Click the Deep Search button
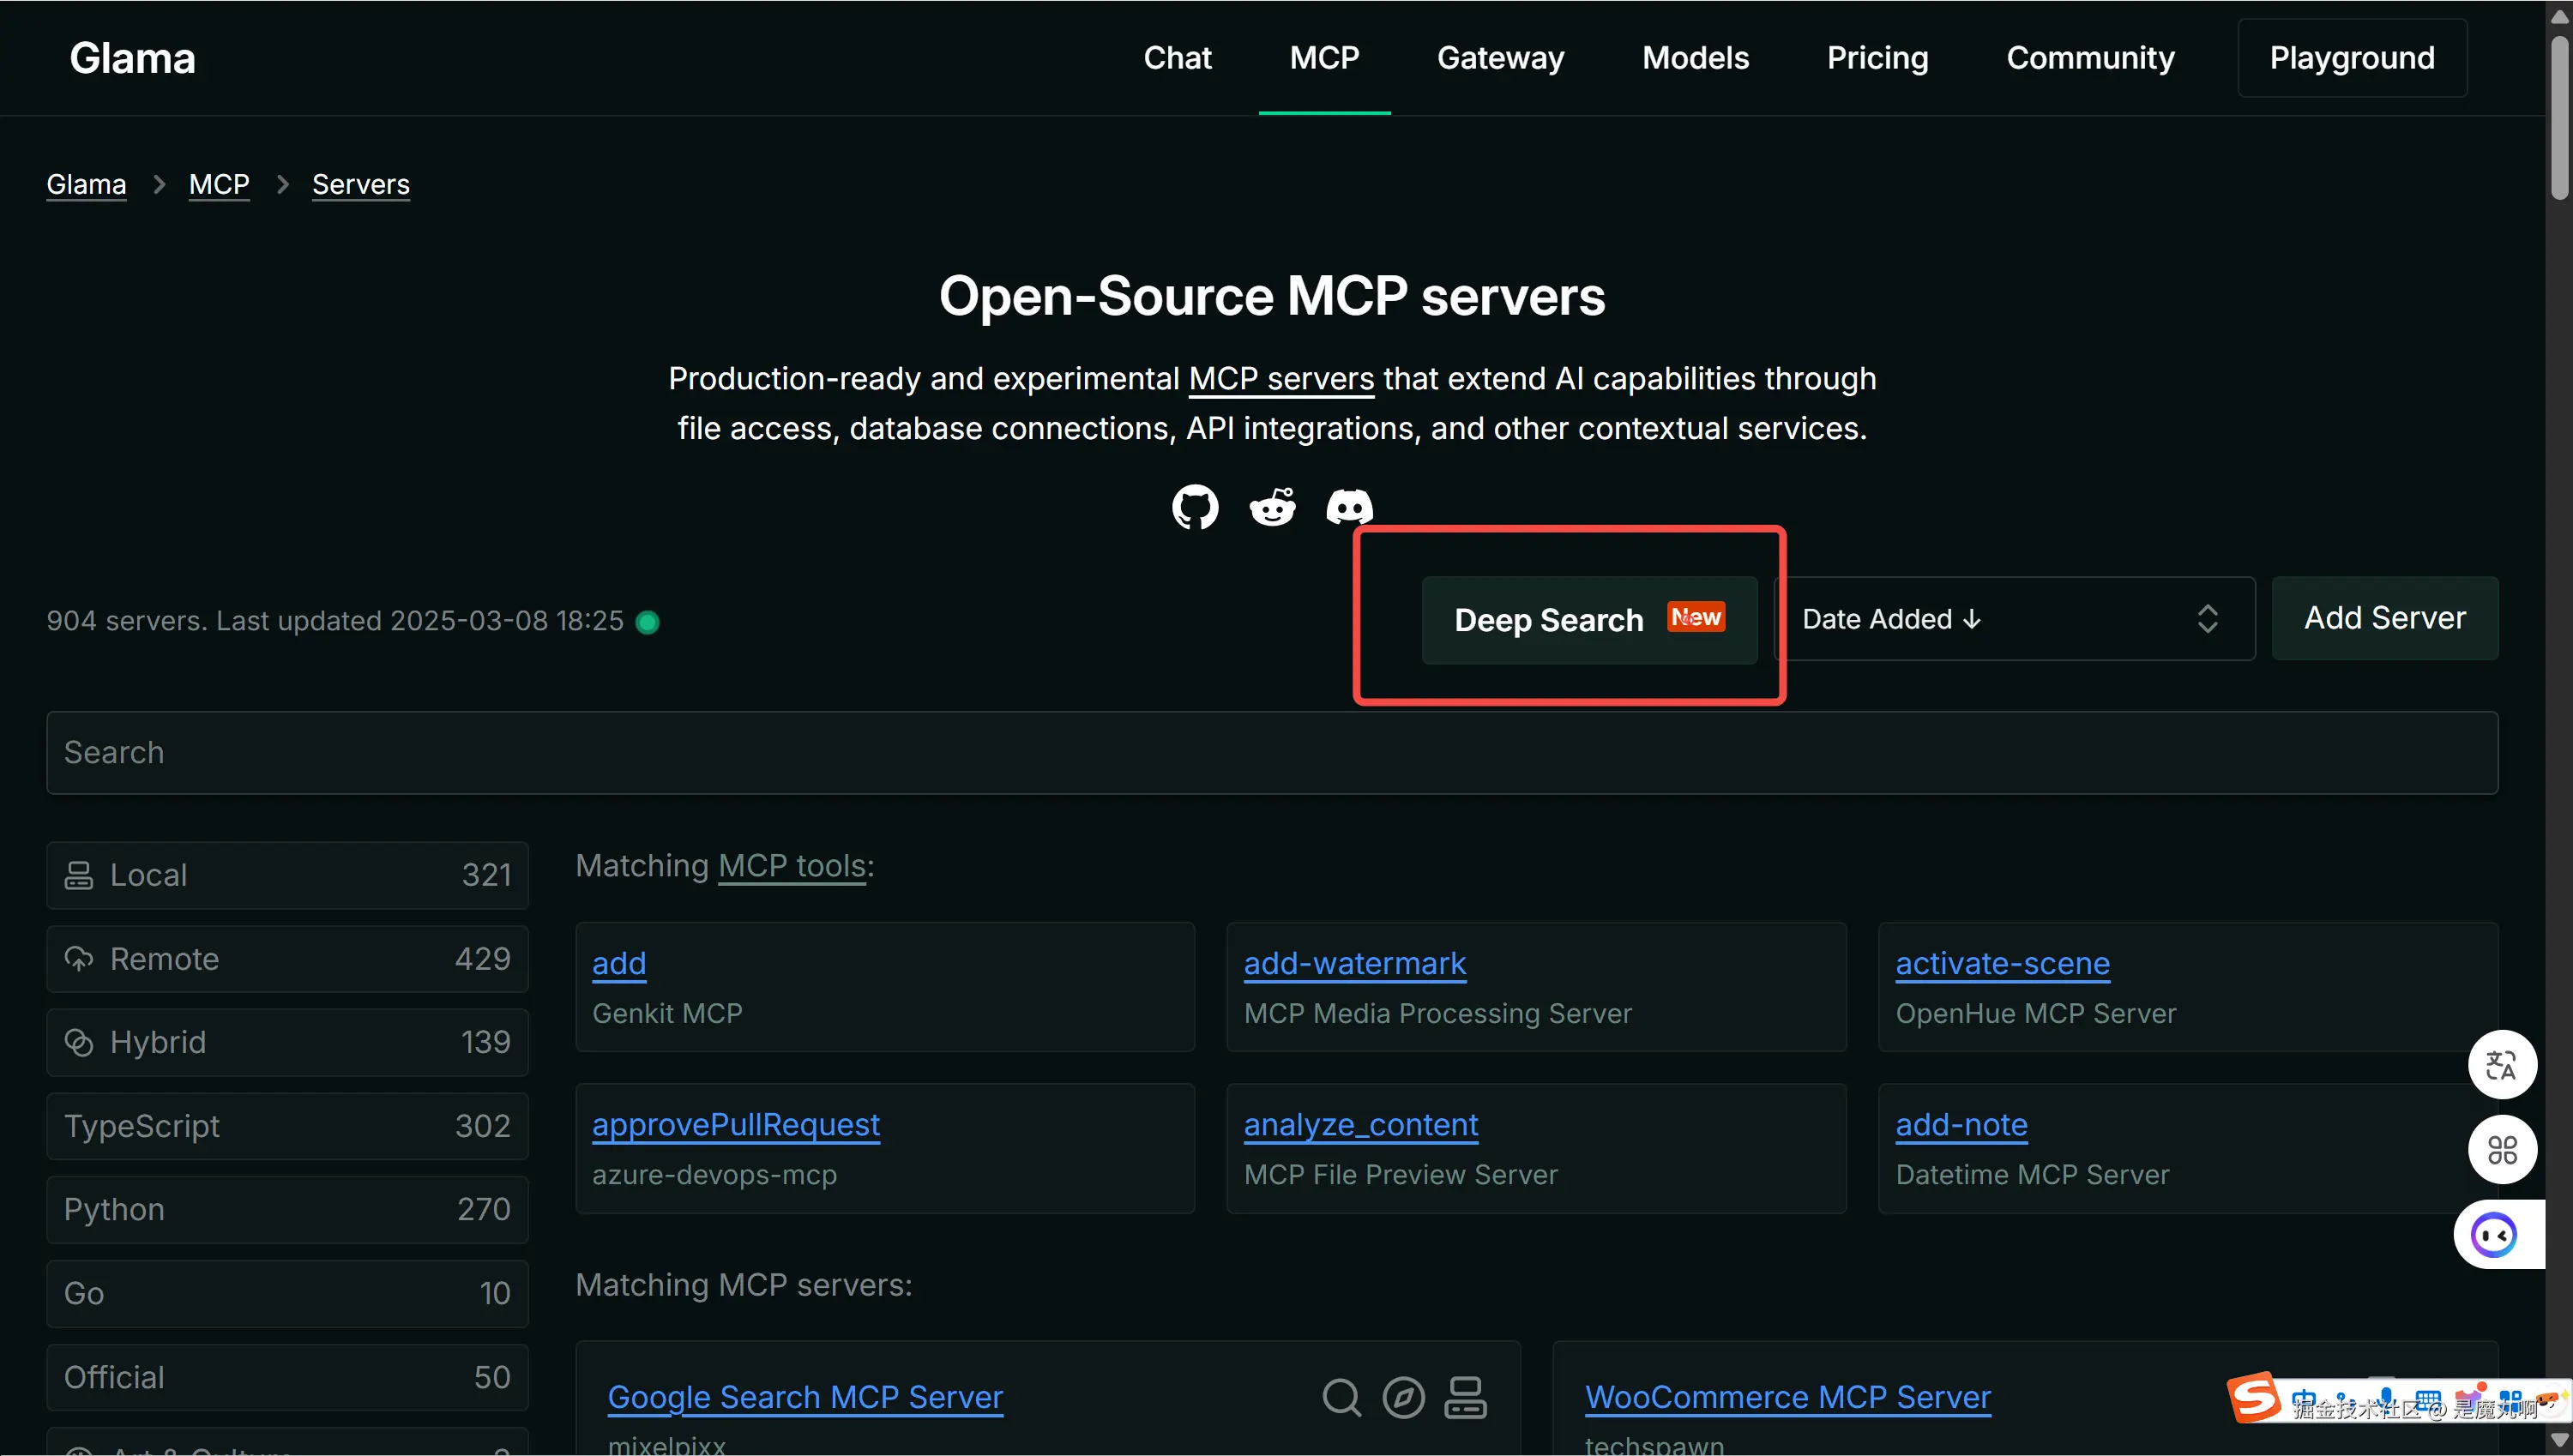 (x=1589, y=620)
